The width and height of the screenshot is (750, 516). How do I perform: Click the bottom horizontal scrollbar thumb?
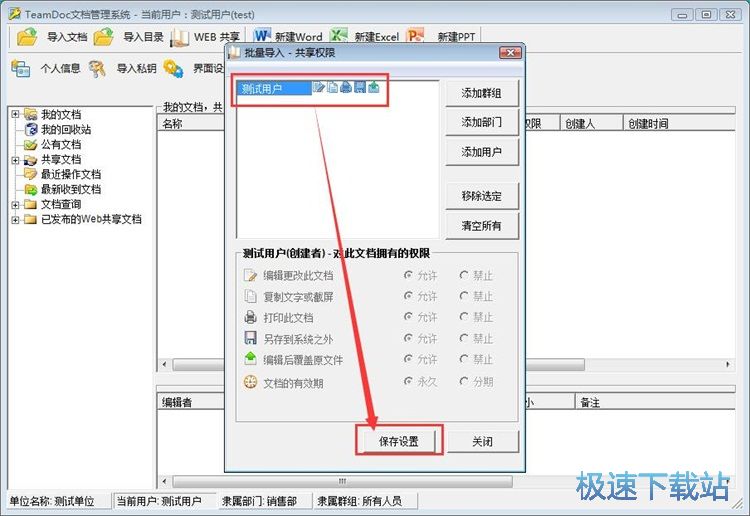[342, 481]
